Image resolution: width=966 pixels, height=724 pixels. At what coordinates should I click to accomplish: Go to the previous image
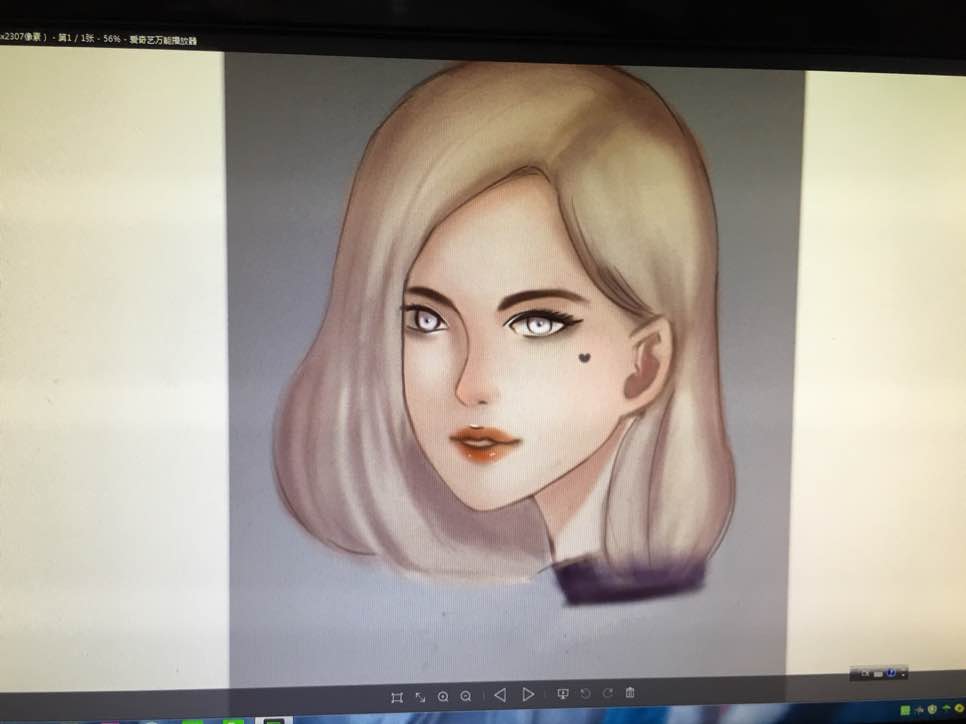click(500, 695)
